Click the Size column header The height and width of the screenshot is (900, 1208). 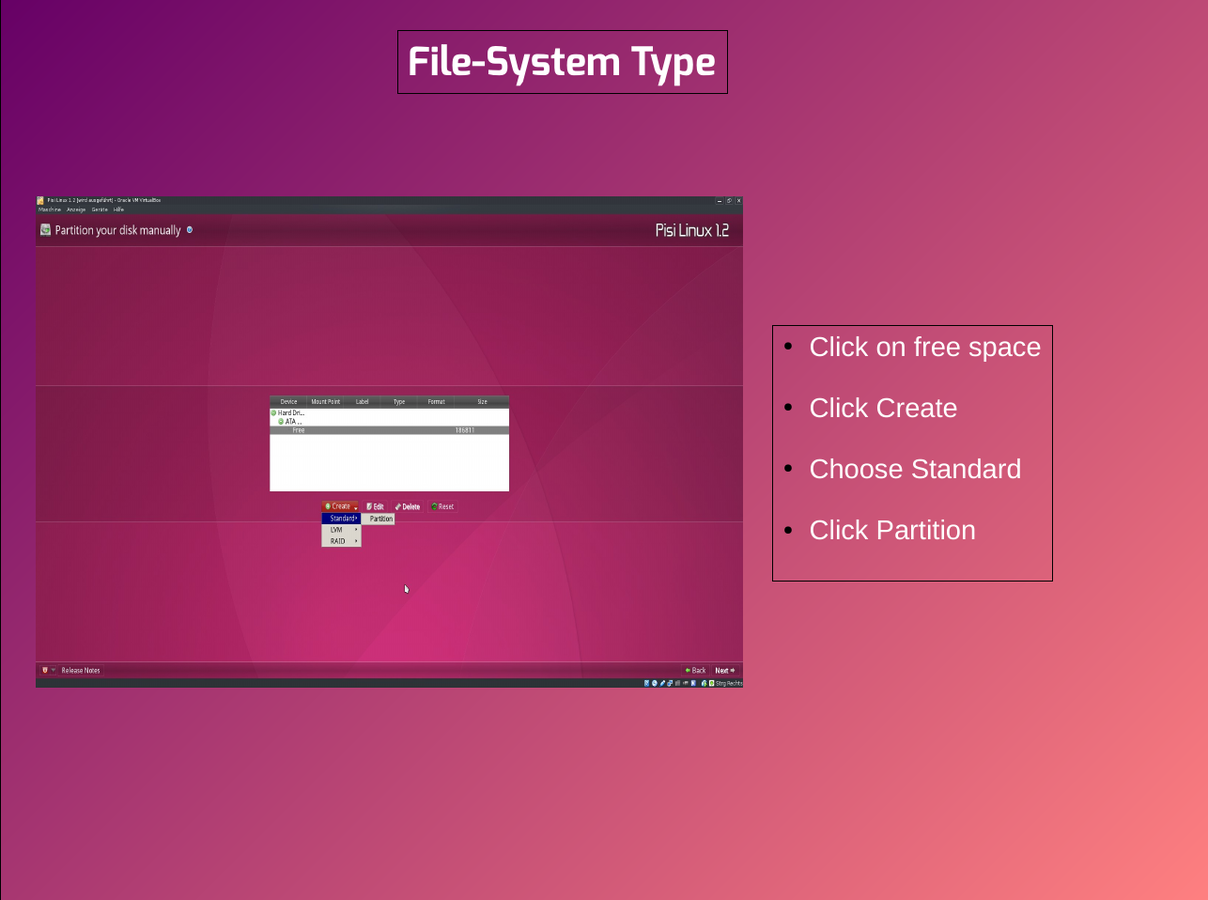482,402
